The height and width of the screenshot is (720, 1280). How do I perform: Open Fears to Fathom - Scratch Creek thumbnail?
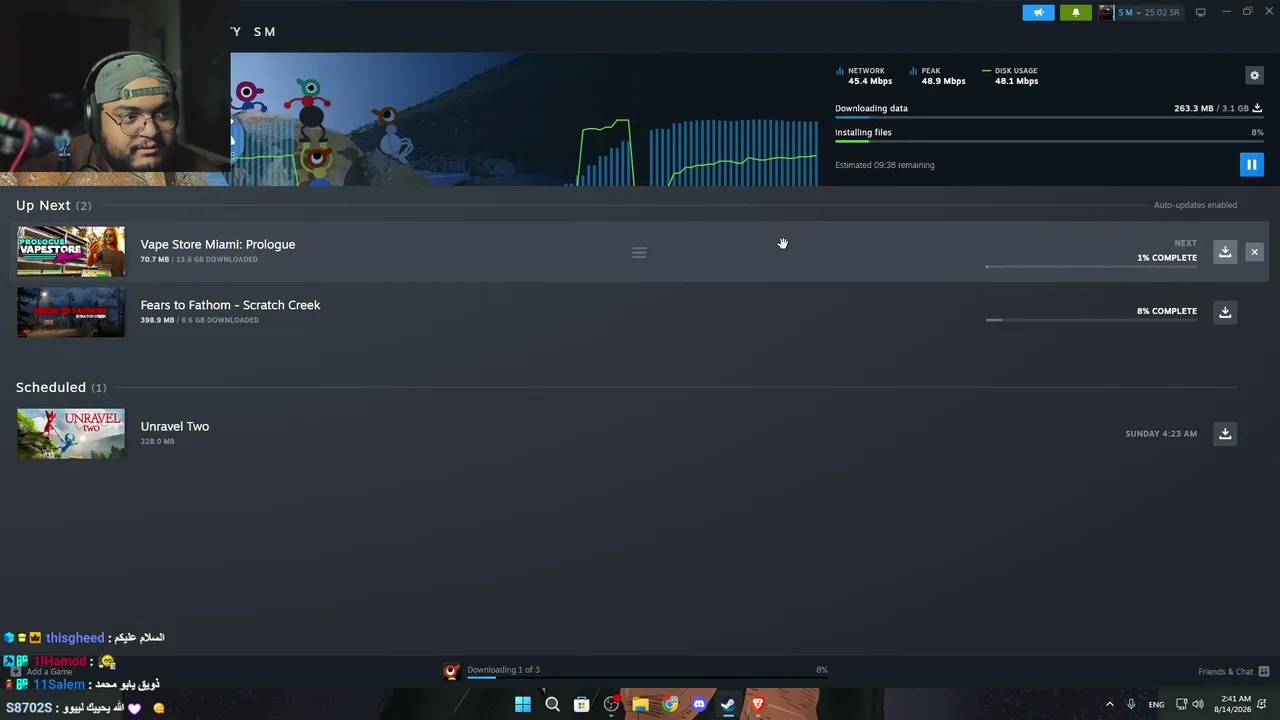click(71, 312)
